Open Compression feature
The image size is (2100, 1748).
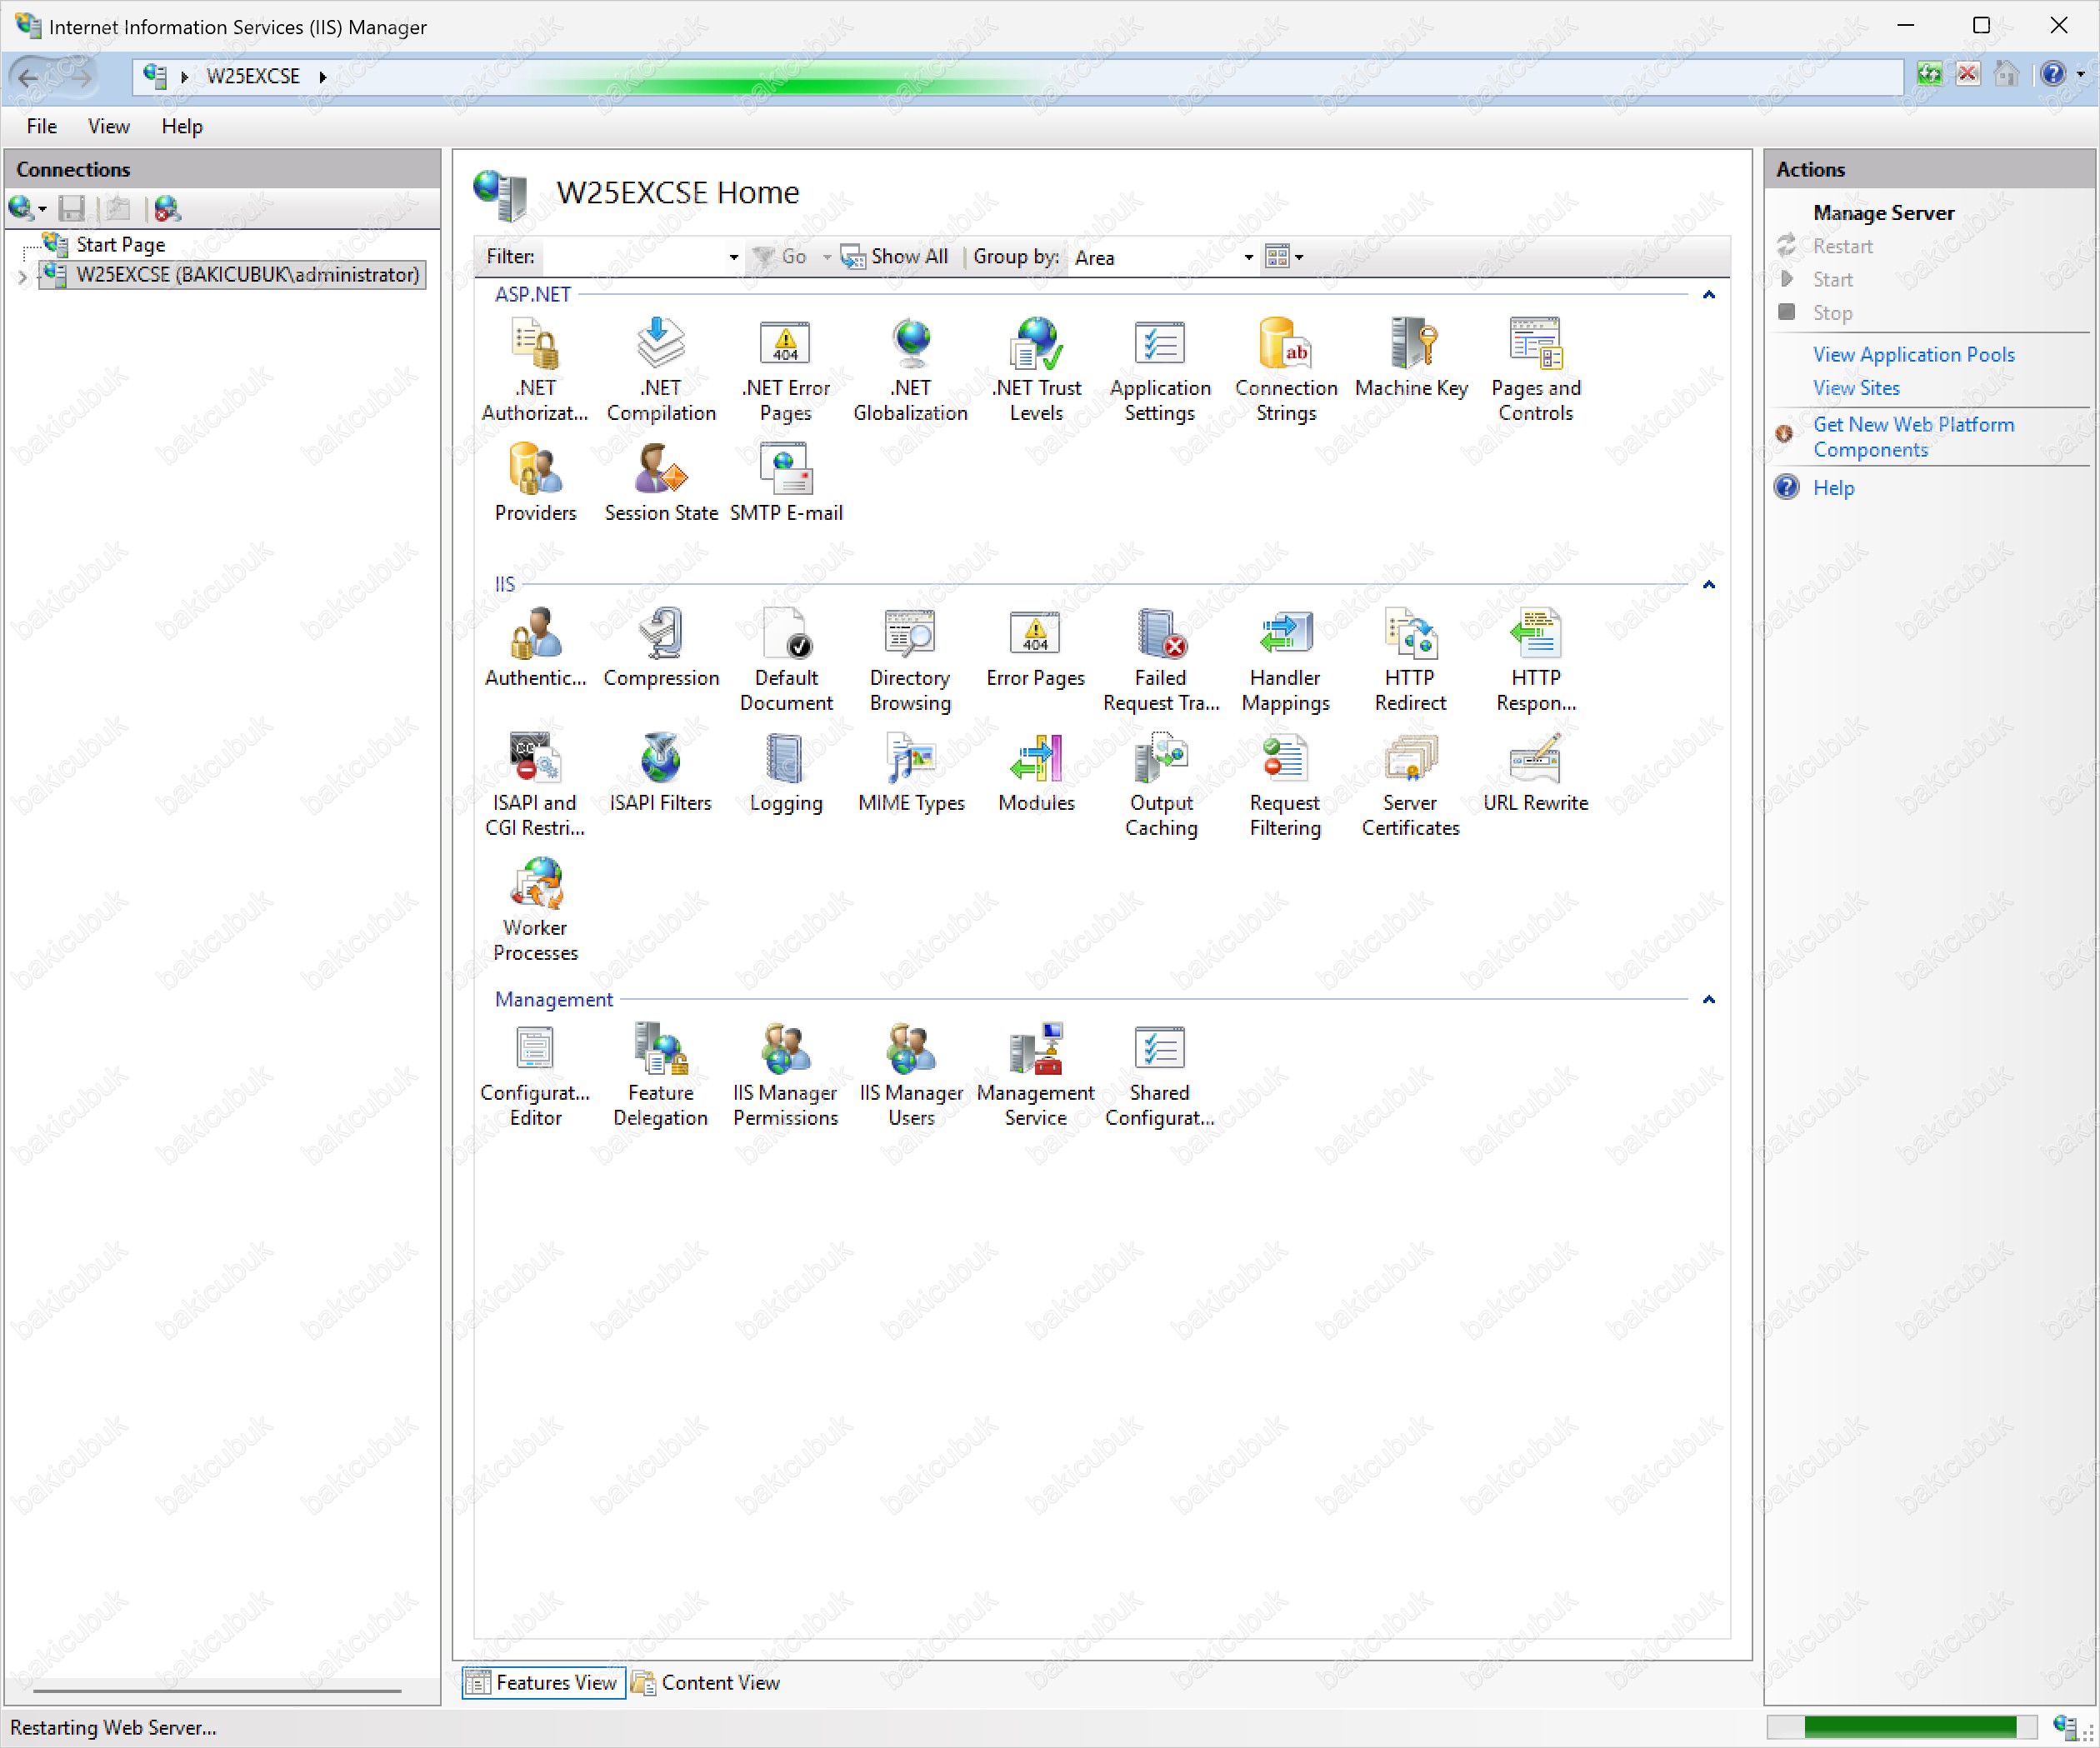[661, 647]
